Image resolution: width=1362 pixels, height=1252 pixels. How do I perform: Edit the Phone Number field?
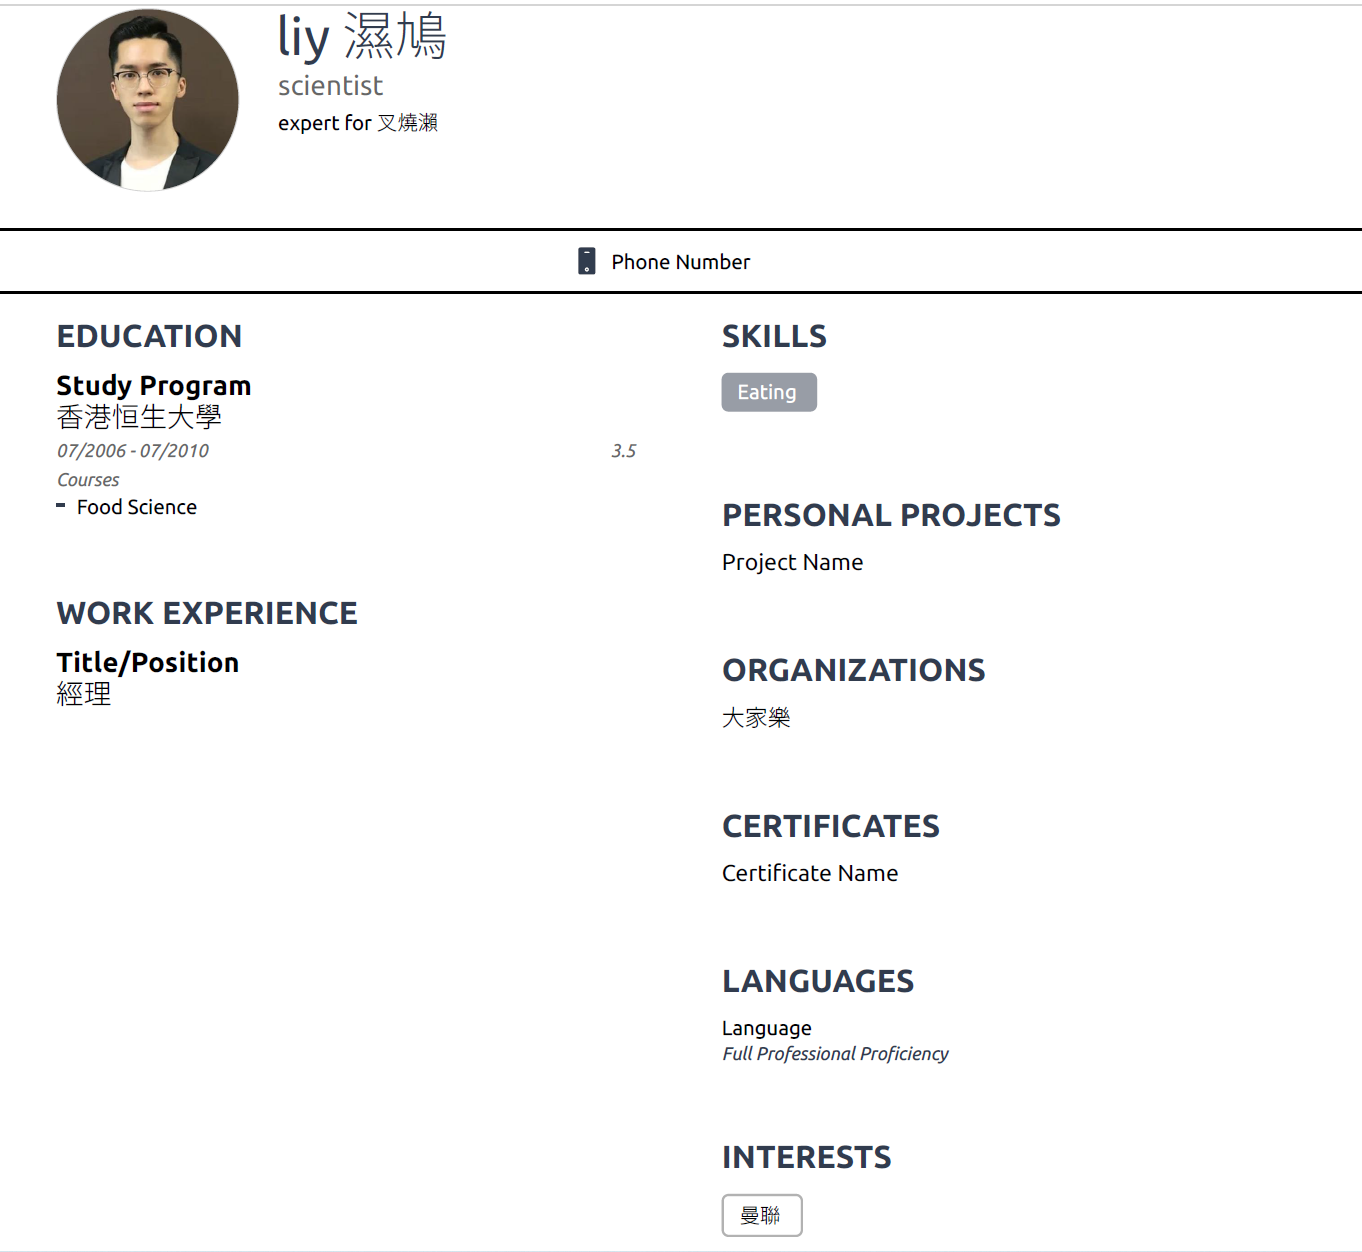(680, 262)
